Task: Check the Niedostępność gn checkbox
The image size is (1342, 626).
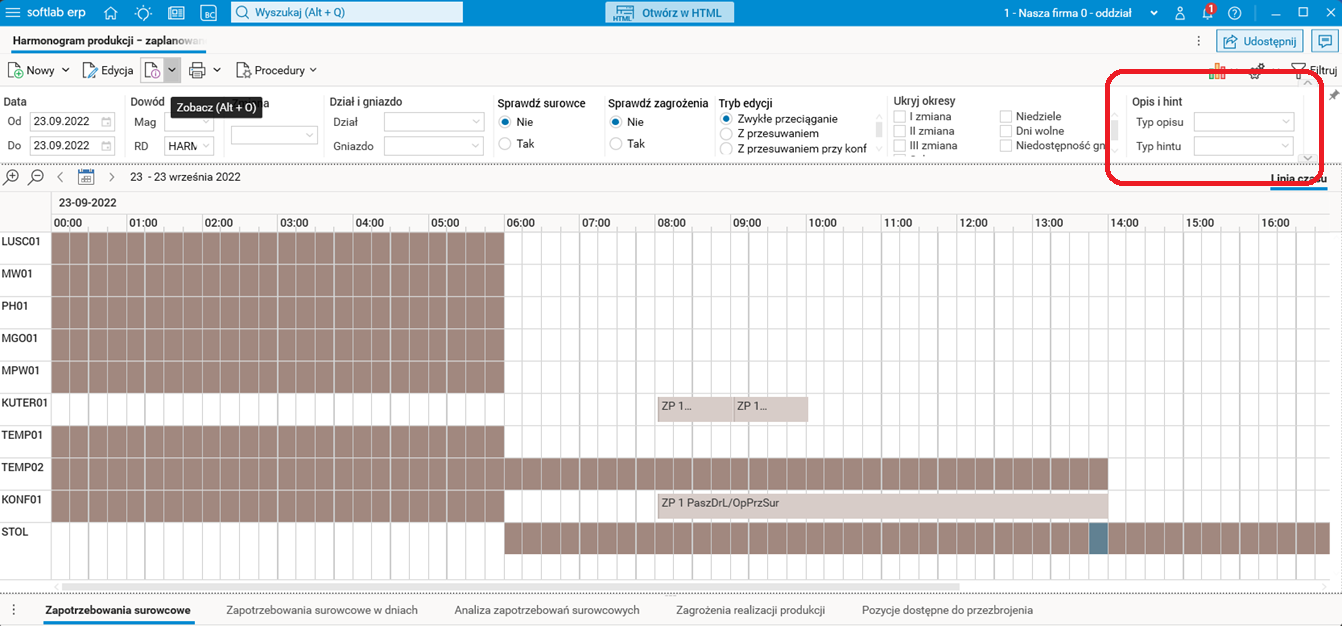Action: 1007,146
